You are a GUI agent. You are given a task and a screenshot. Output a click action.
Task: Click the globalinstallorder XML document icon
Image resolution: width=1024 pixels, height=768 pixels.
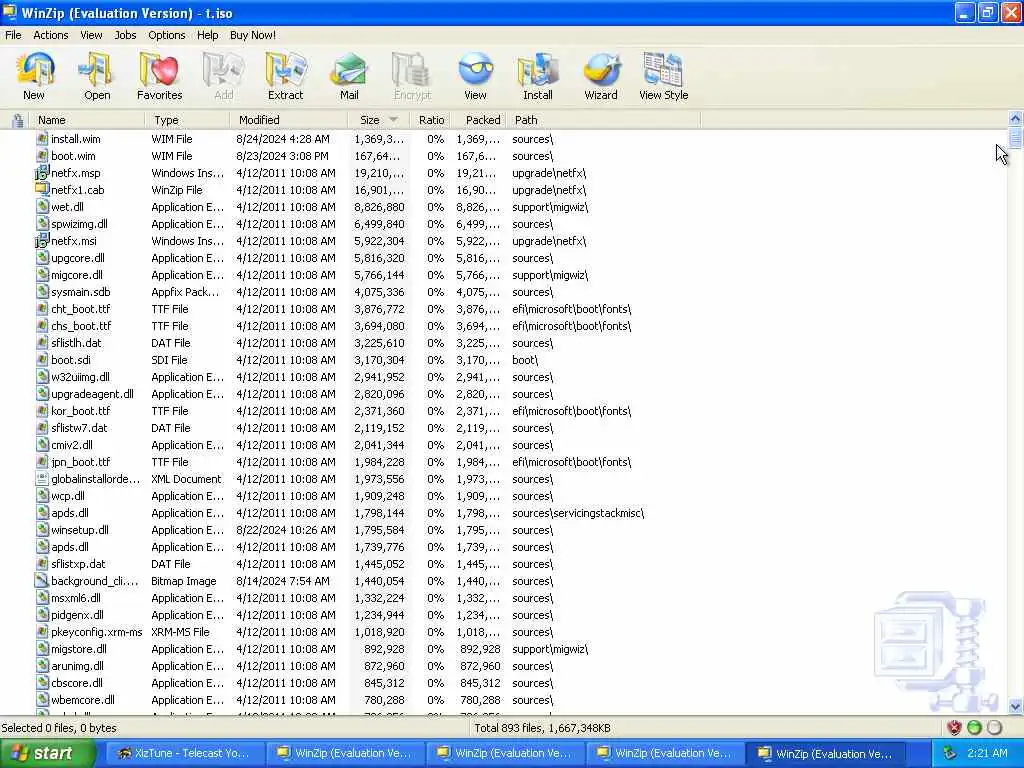coord(42,479)
